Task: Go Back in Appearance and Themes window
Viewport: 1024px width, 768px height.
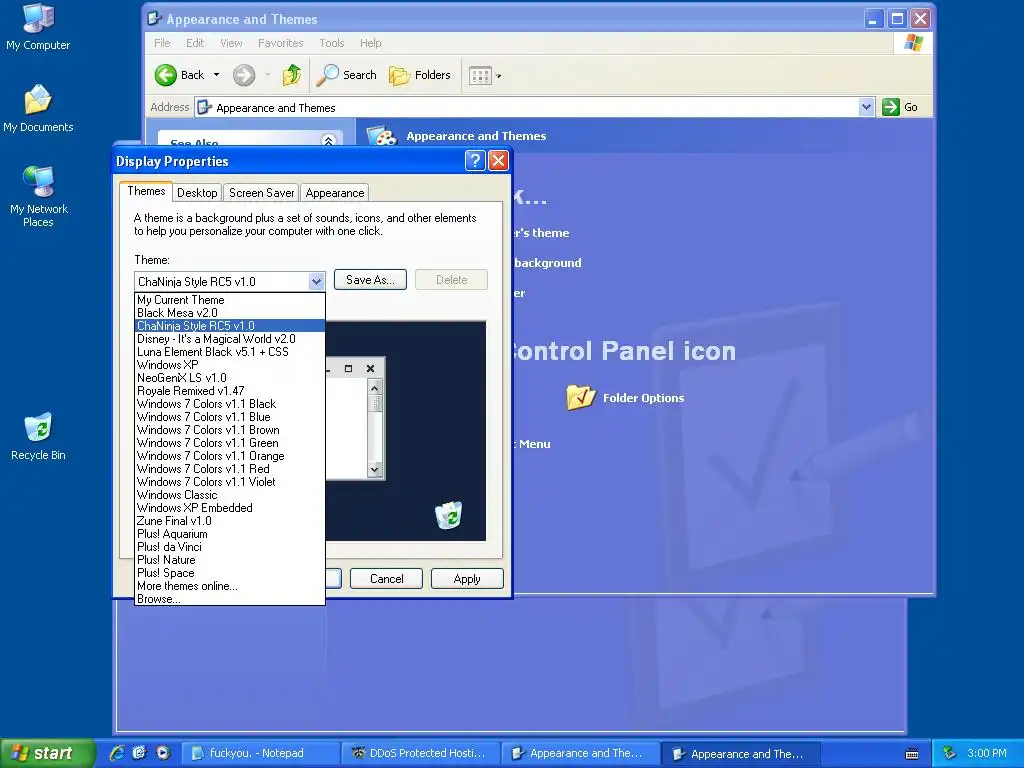Action: pos(180,75)
